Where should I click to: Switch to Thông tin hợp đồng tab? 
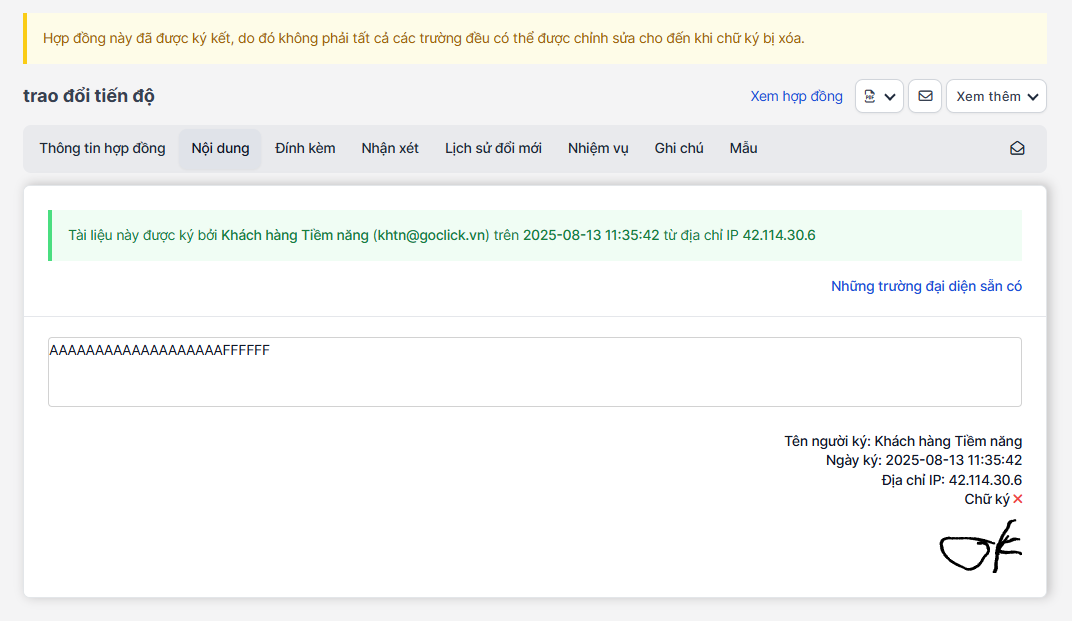[102, 148]
